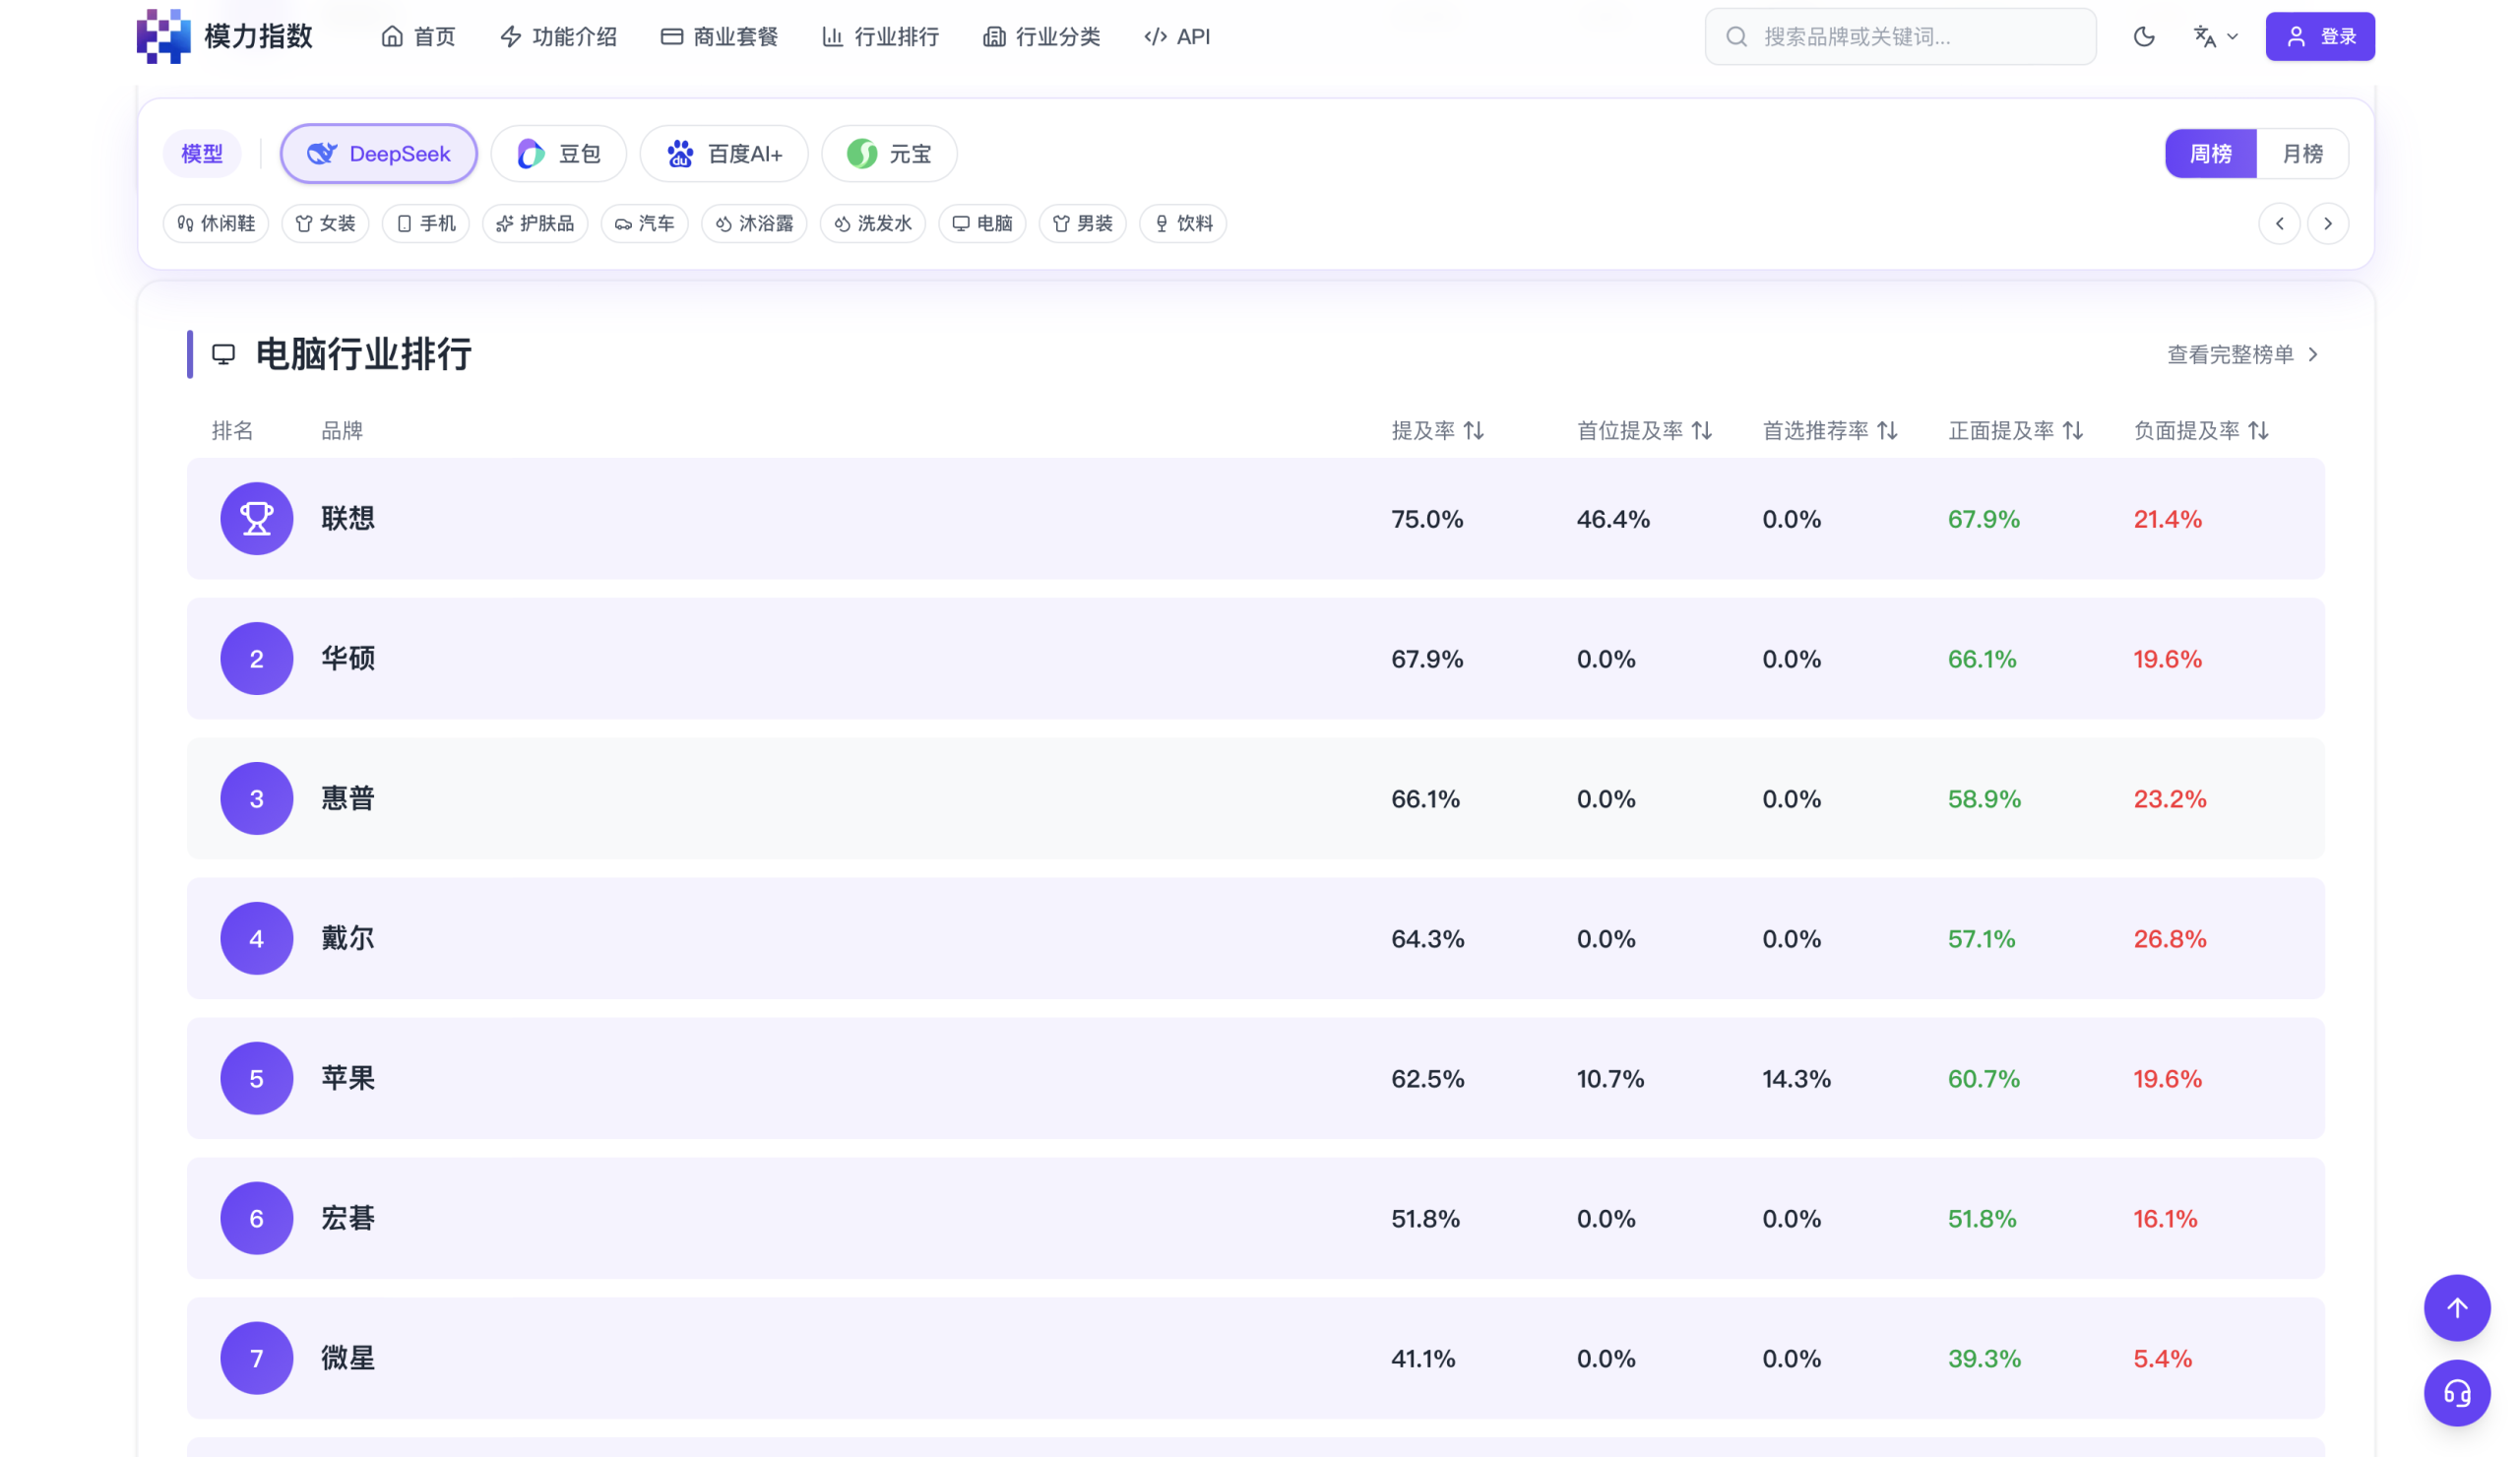Toggle dark mode with the moon icon
This screenshot has width=2520, height=1457.
pyautogui.click(x=2144, y=37)
